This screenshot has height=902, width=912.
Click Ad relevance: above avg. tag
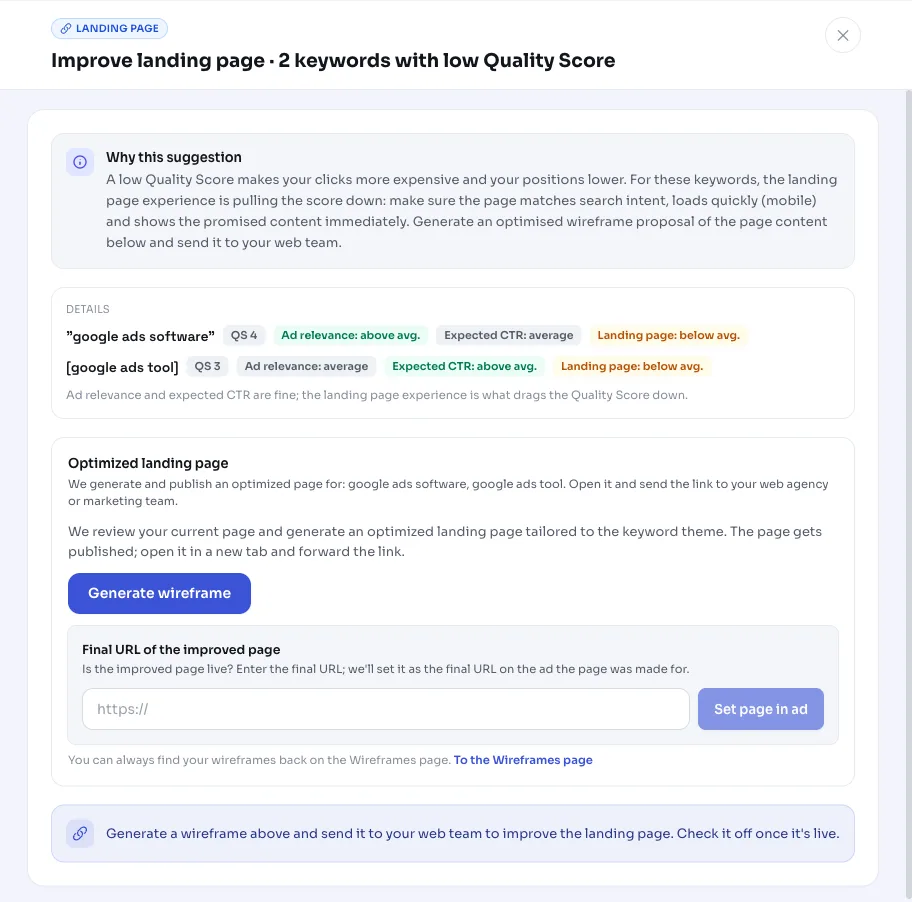[351, 335]
